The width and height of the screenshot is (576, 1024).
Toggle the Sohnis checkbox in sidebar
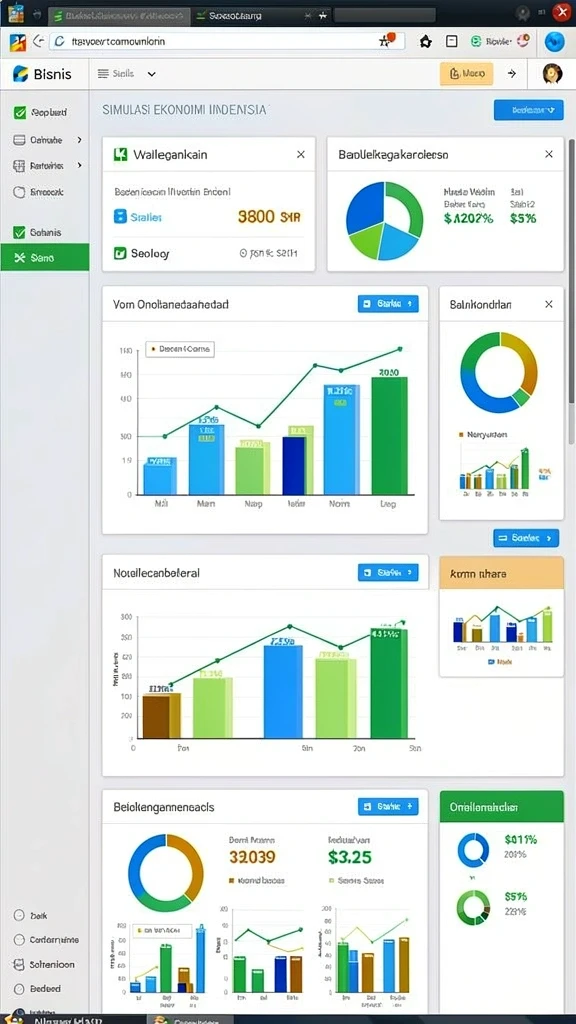[20, 232]
